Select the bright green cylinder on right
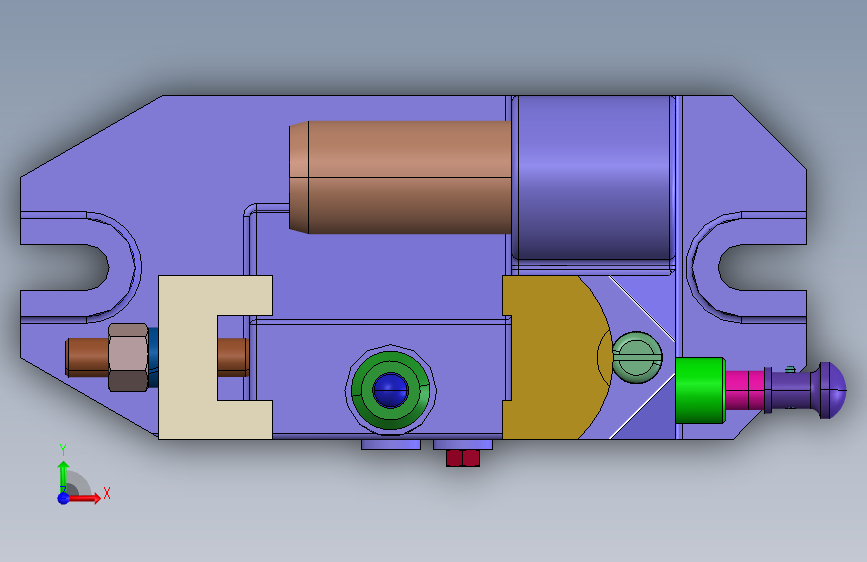The width and height of the screenshot is (867, 562). (700, 391)
